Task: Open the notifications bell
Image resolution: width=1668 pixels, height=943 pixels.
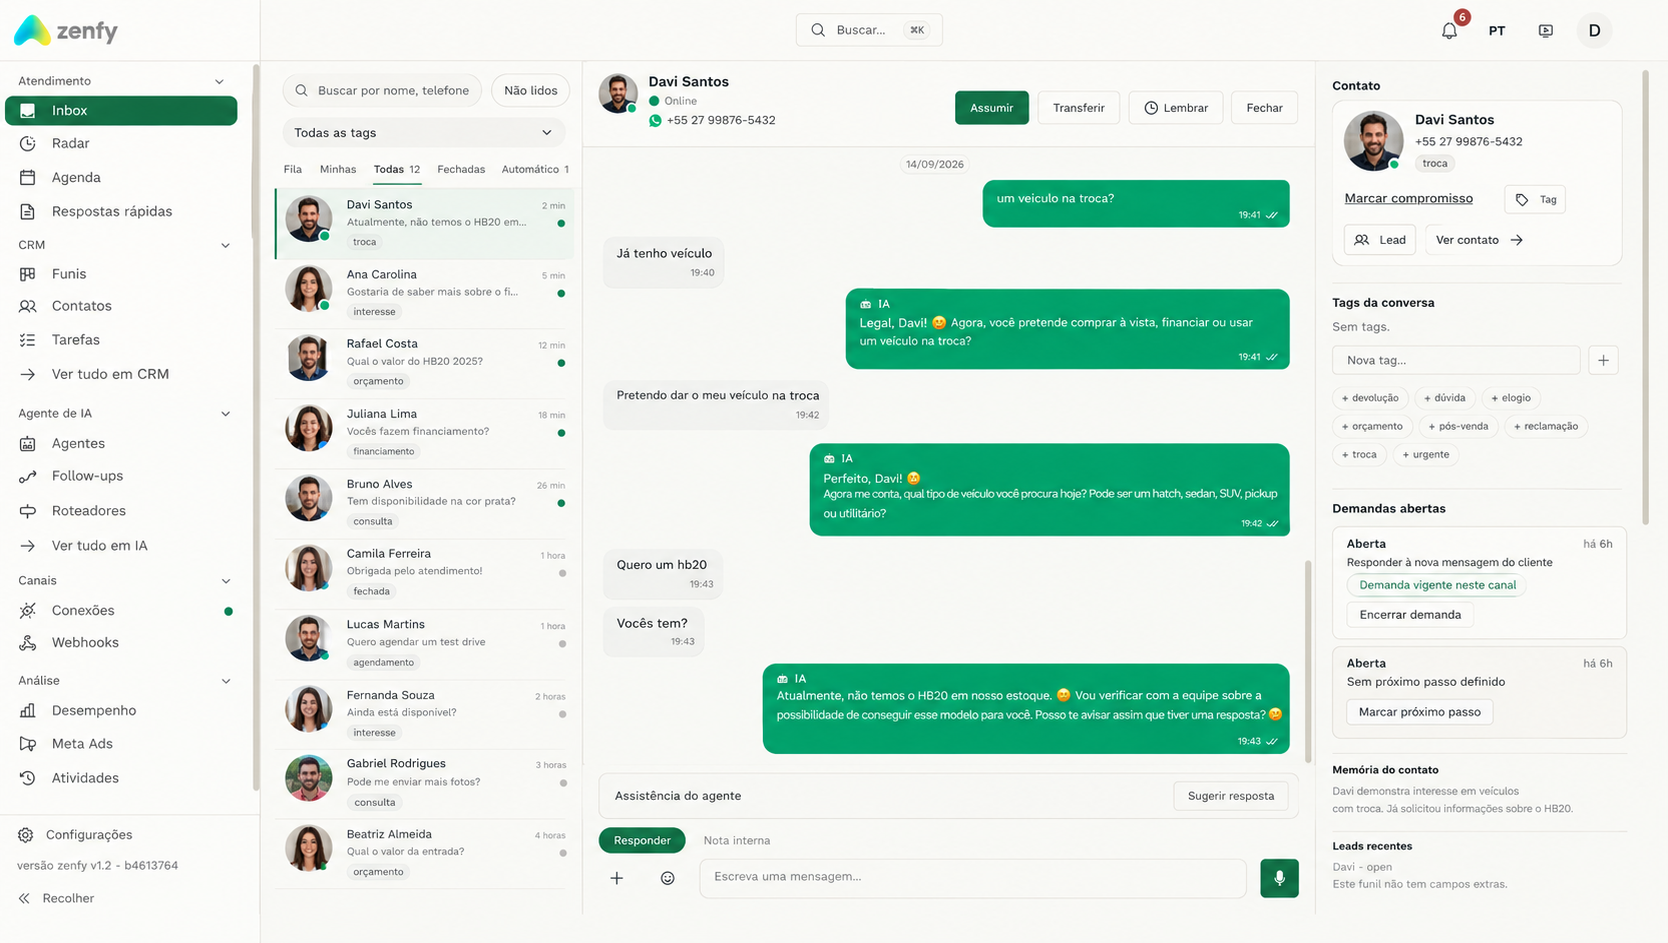Action: tap(1449, 30)
